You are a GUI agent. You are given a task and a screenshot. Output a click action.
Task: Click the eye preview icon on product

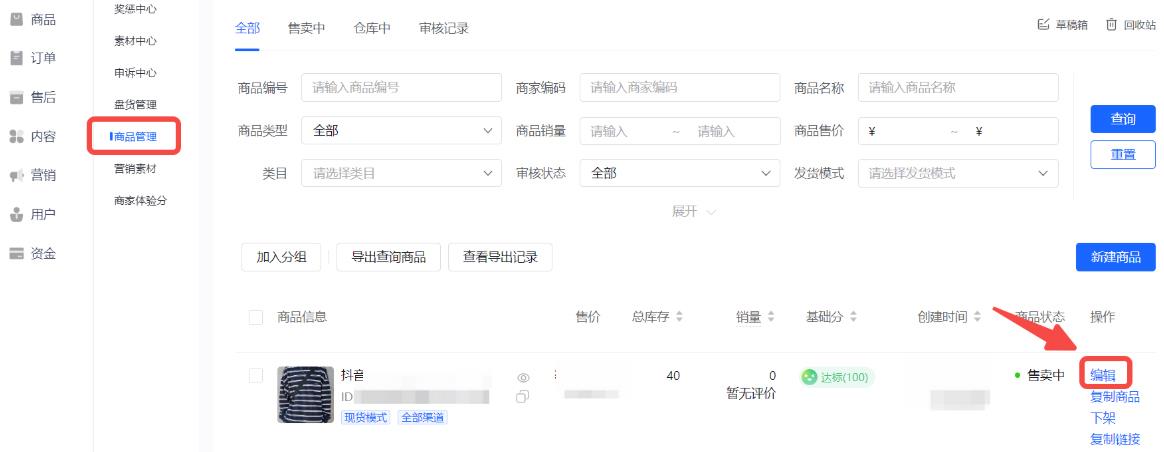click(523, 378)
